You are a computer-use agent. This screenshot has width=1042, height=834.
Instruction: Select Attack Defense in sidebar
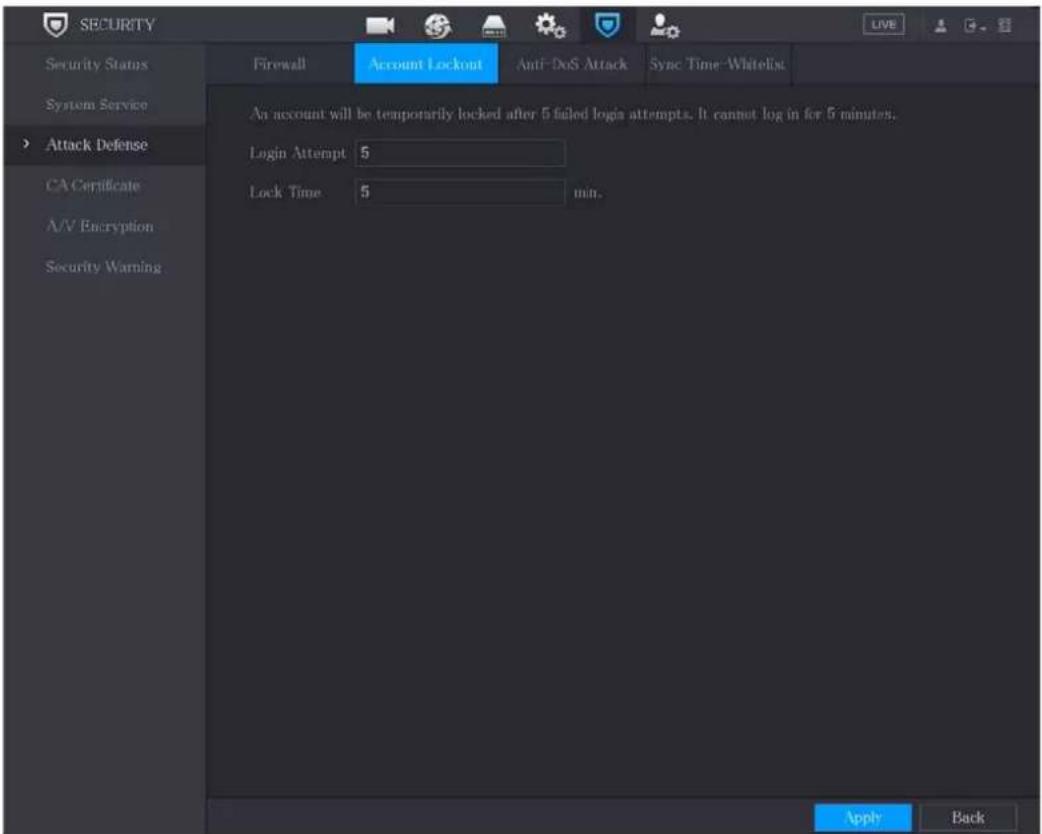click(x=97, y=145)
